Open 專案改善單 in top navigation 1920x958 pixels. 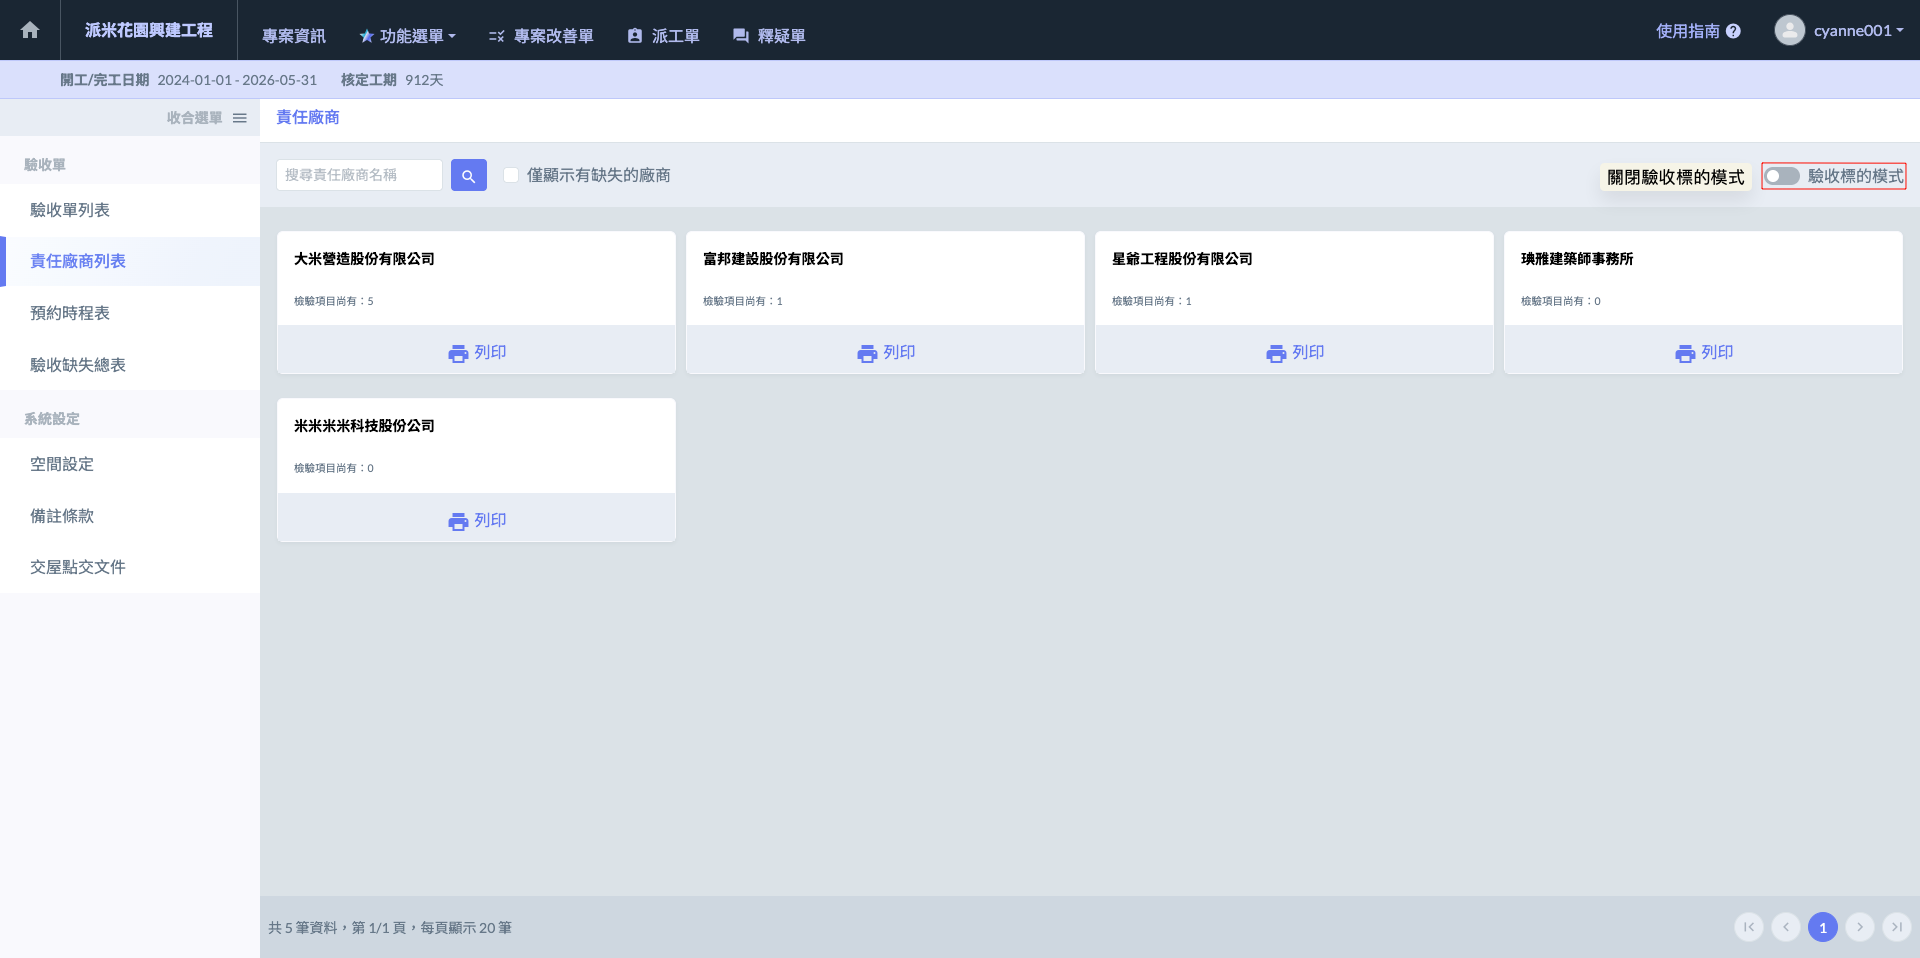pyautogui.click(x=541, y=36)
